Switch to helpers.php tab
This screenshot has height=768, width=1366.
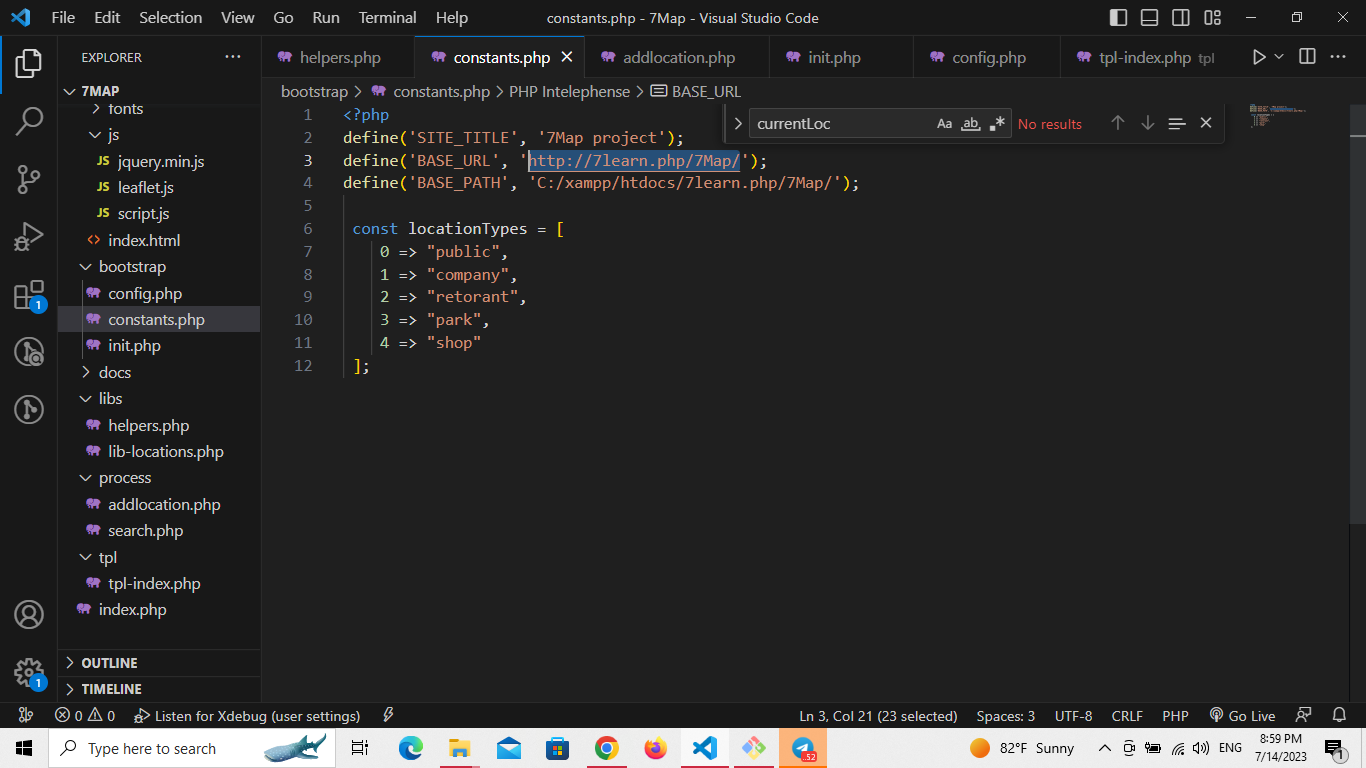(x=340, y=57)
